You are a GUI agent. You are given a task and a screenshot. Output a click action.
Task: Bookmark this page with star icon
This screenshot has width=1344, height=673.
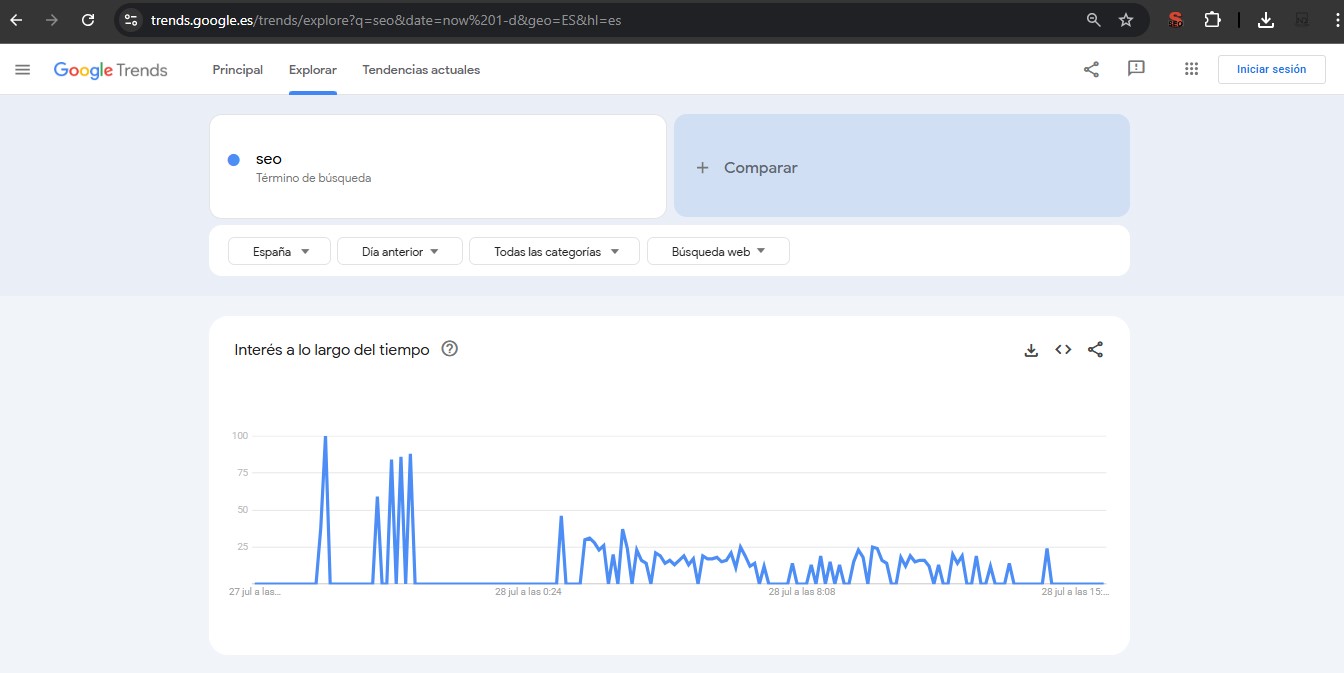[x=1126, y=20]
